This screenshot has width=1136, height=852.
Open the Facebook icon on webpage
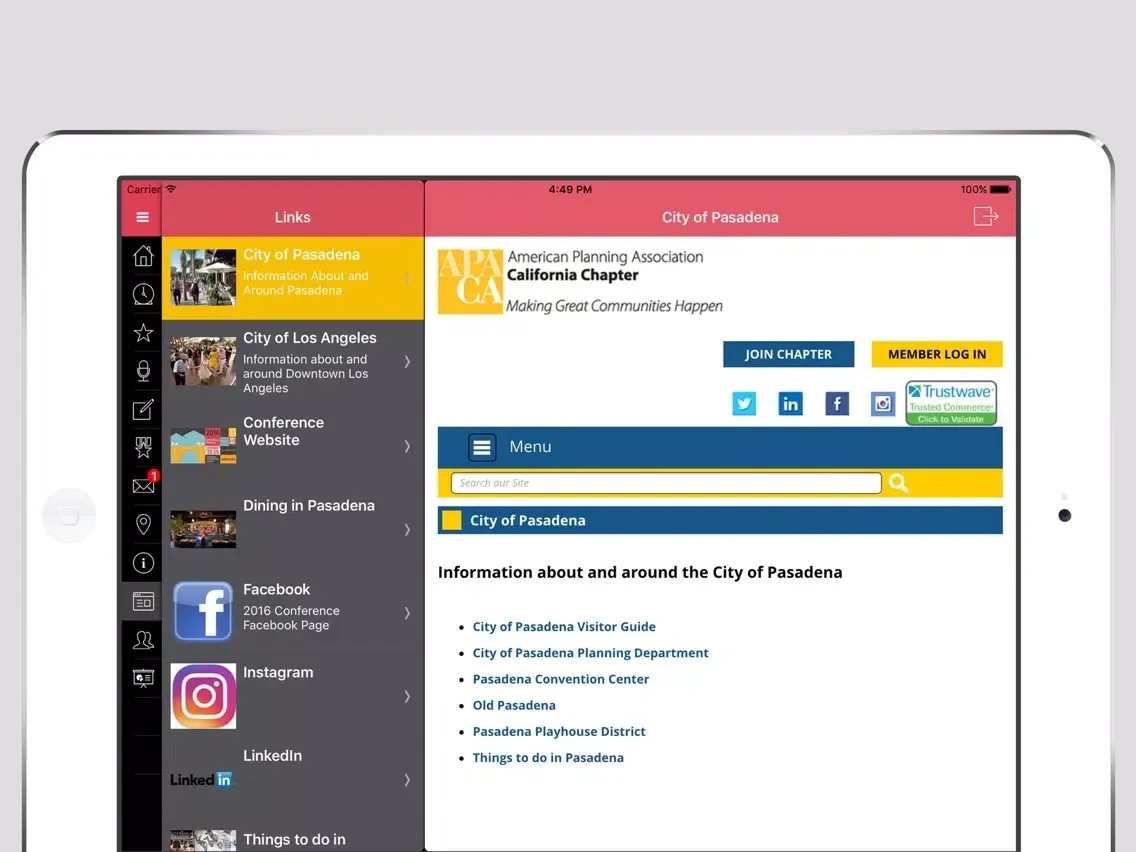pyautogui.click(x=837, y=404)
